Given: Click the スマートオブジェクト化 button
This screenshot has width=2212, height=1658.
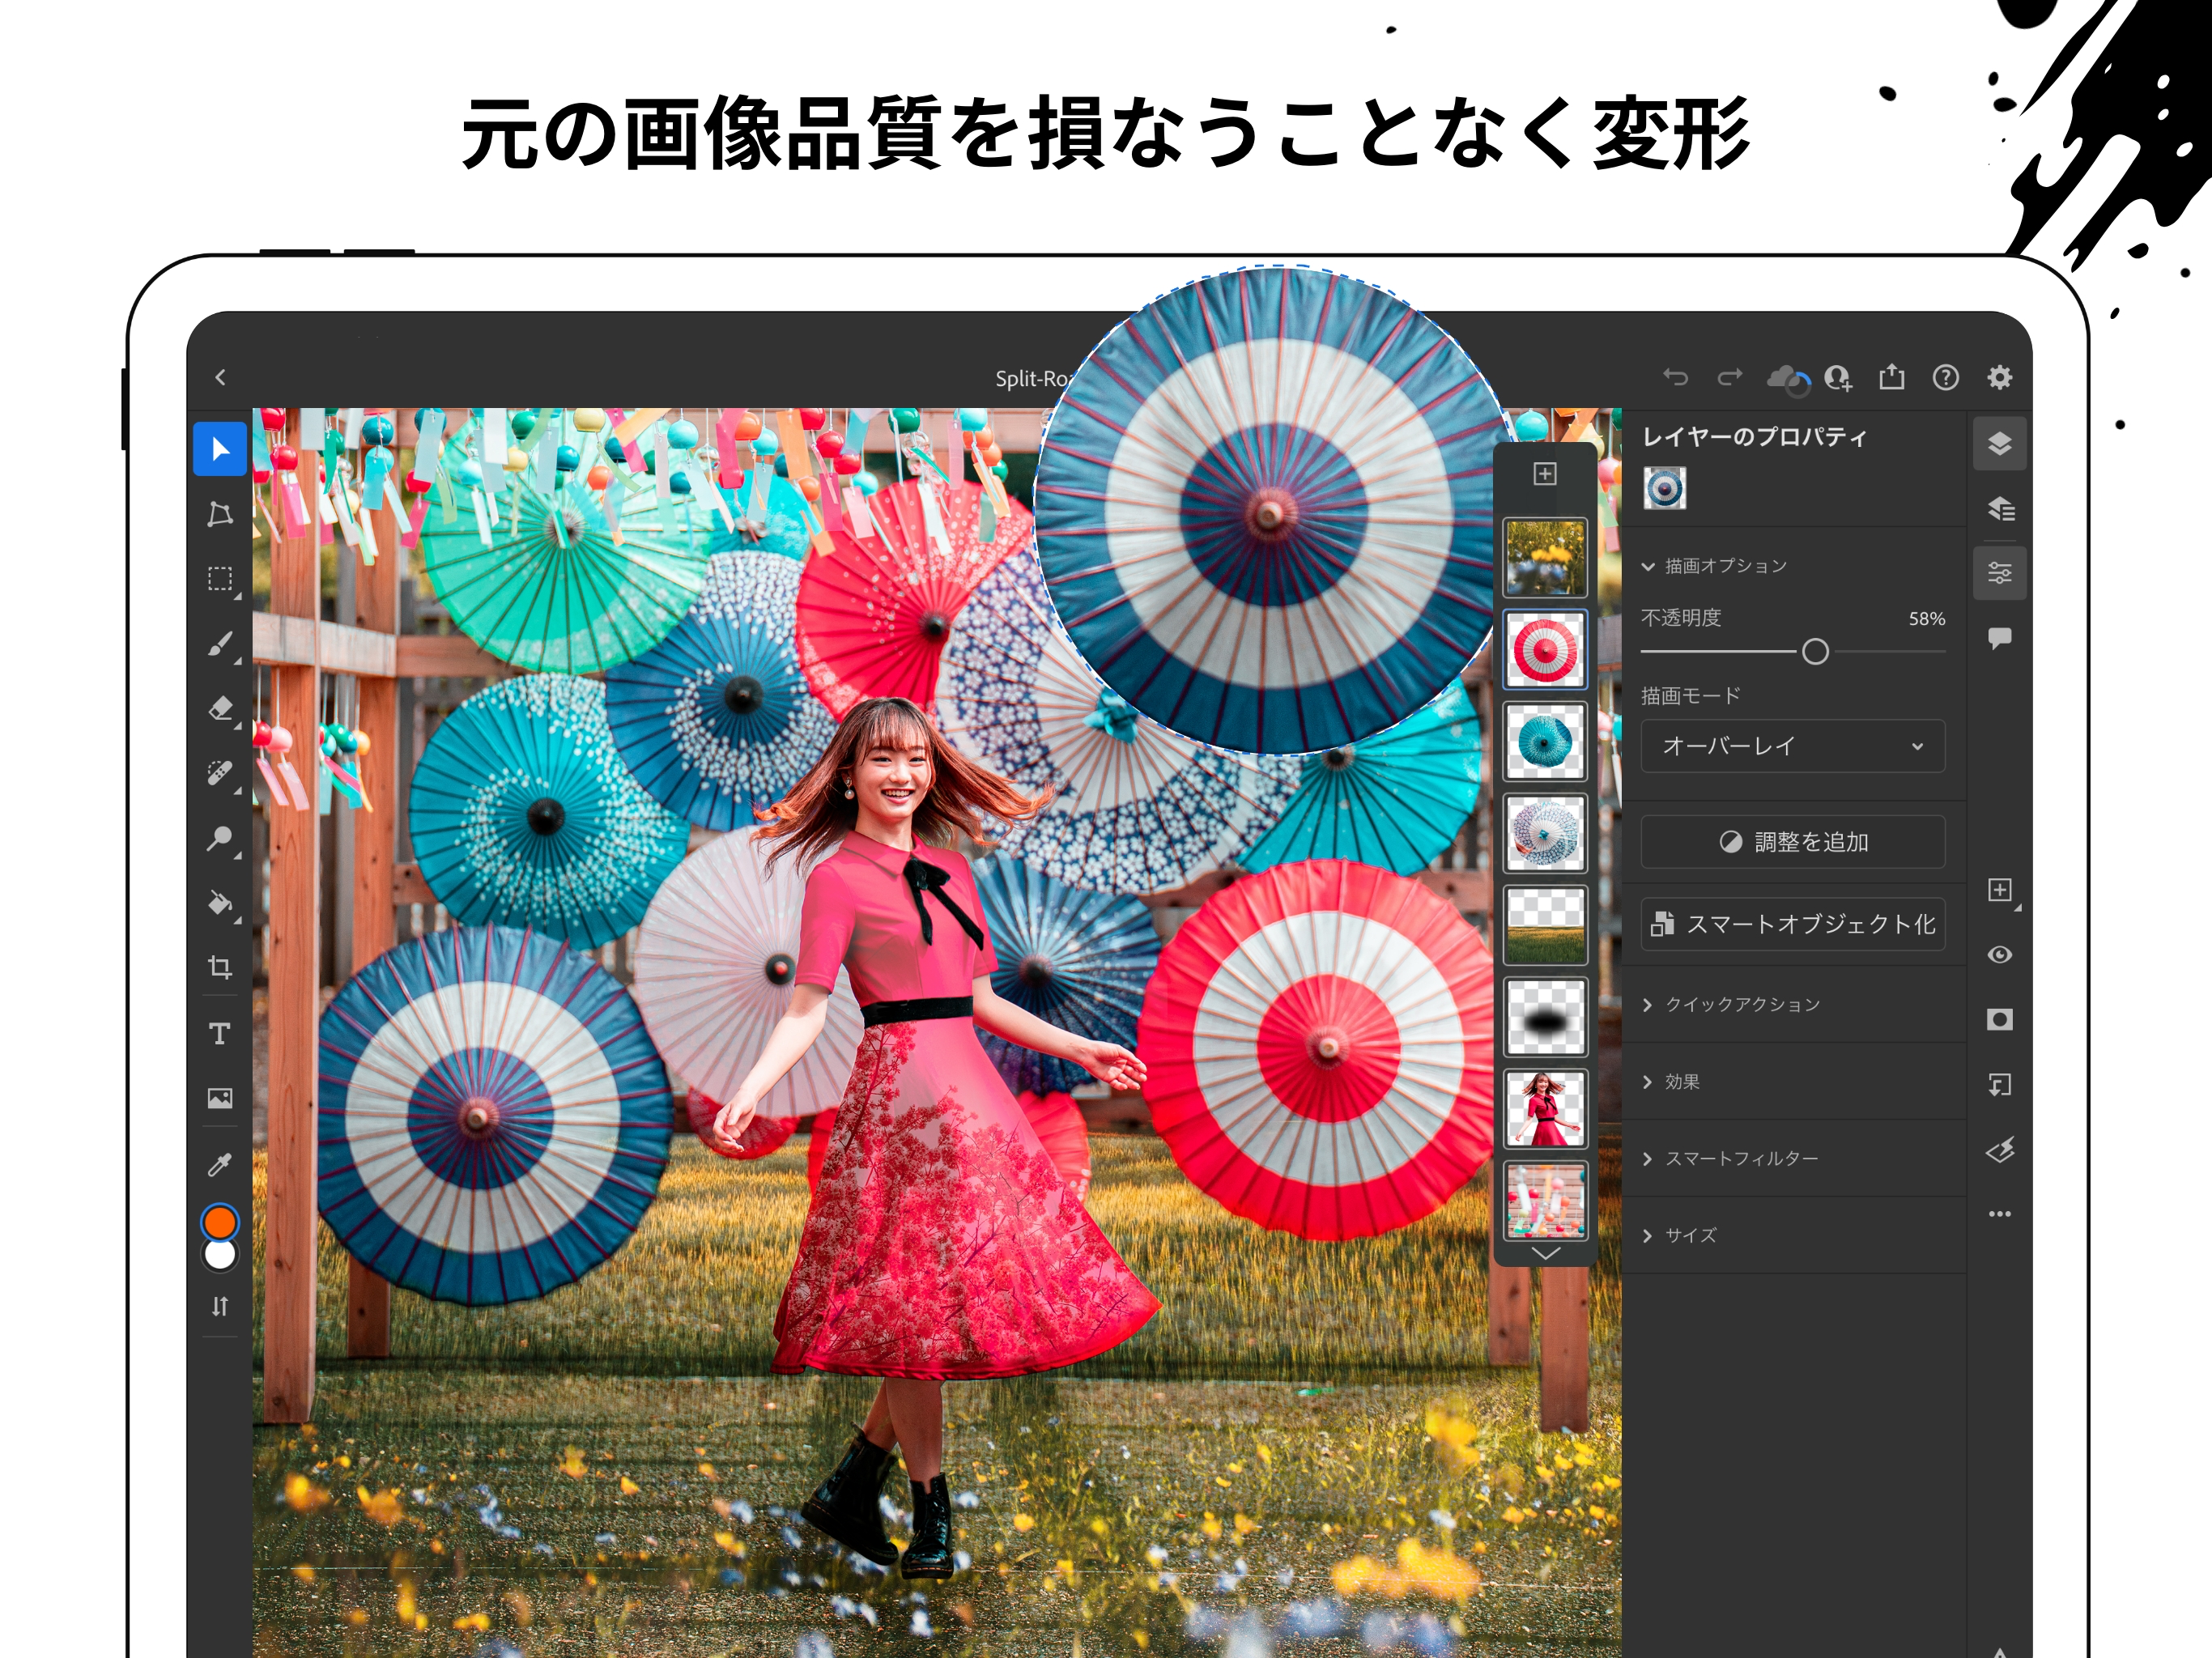Looking at the screenshot, I should click(1793, 924).
